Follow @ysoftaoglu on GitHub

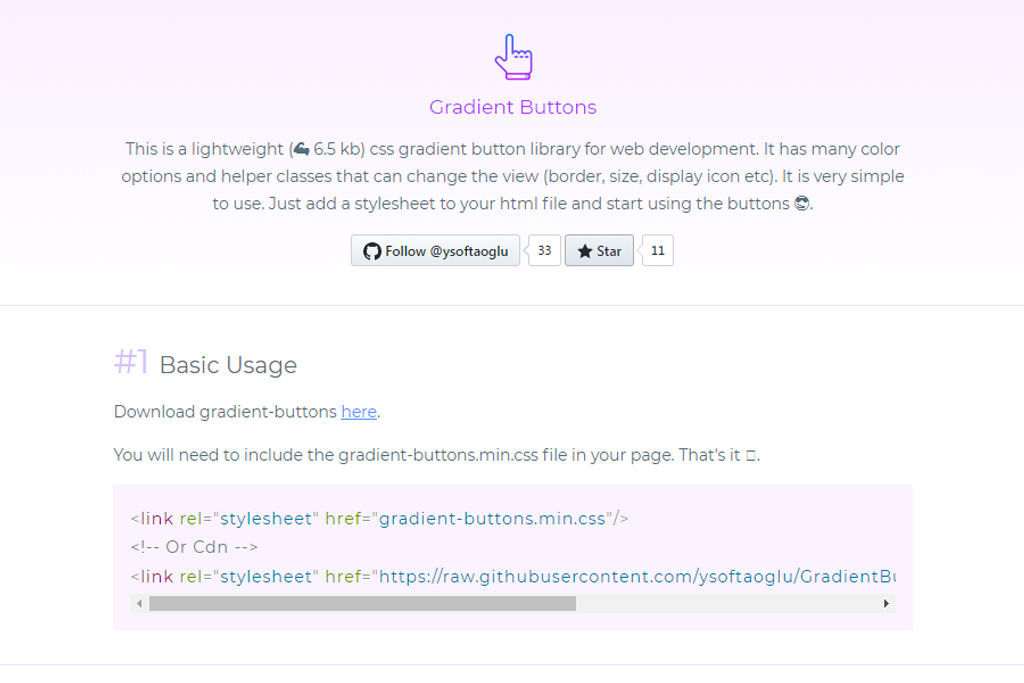[x=435, y=251]
